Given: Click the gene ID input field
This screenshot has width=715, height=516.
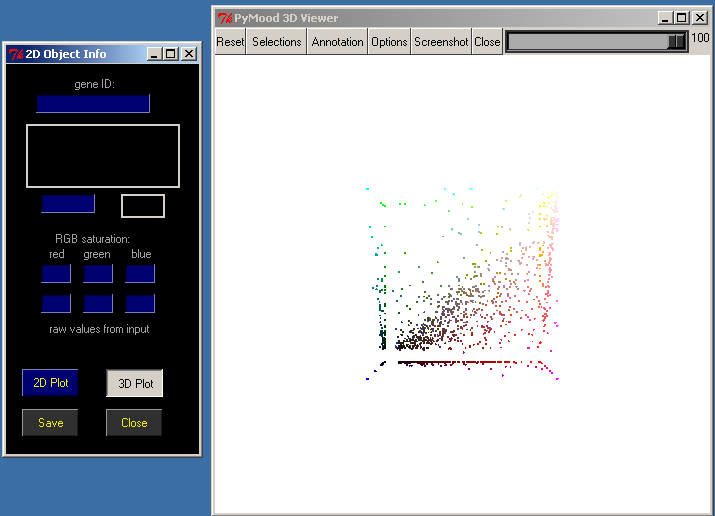Looking at the screenshot, I should click(93, 103).
